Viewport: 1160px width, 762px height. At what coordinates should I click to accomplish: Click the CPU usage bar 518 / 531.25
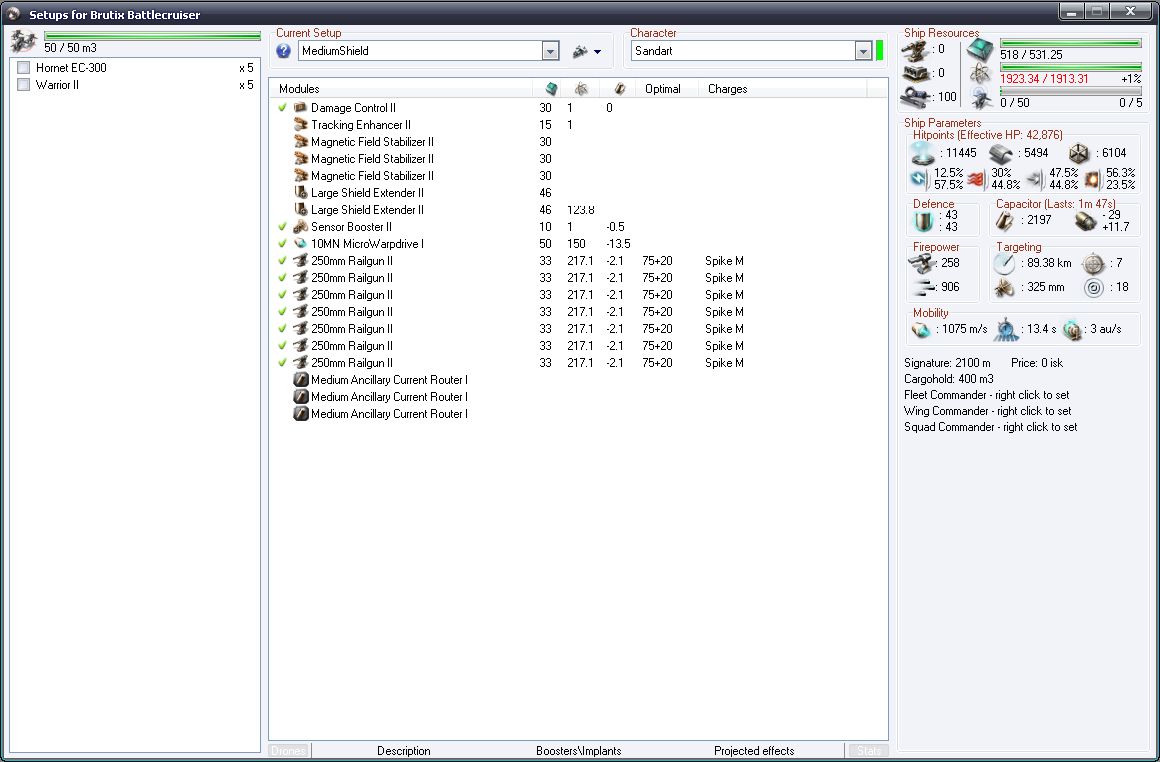pos(1070,44)
